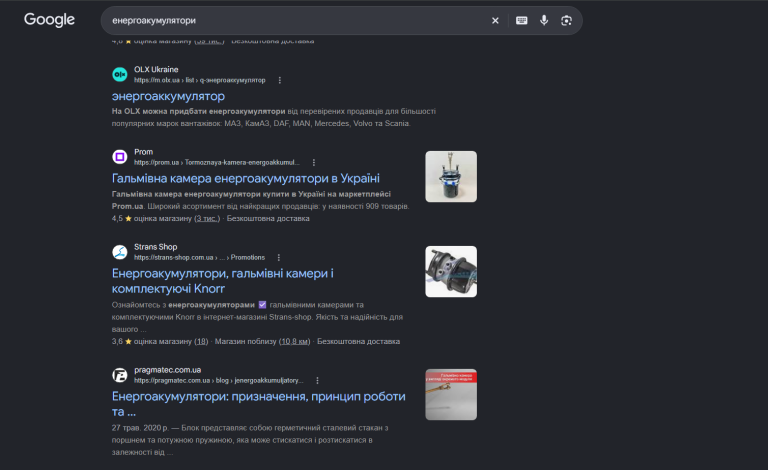Open Гальмівна камера енергоакумулятори в Україні link

tap(246, 178)
